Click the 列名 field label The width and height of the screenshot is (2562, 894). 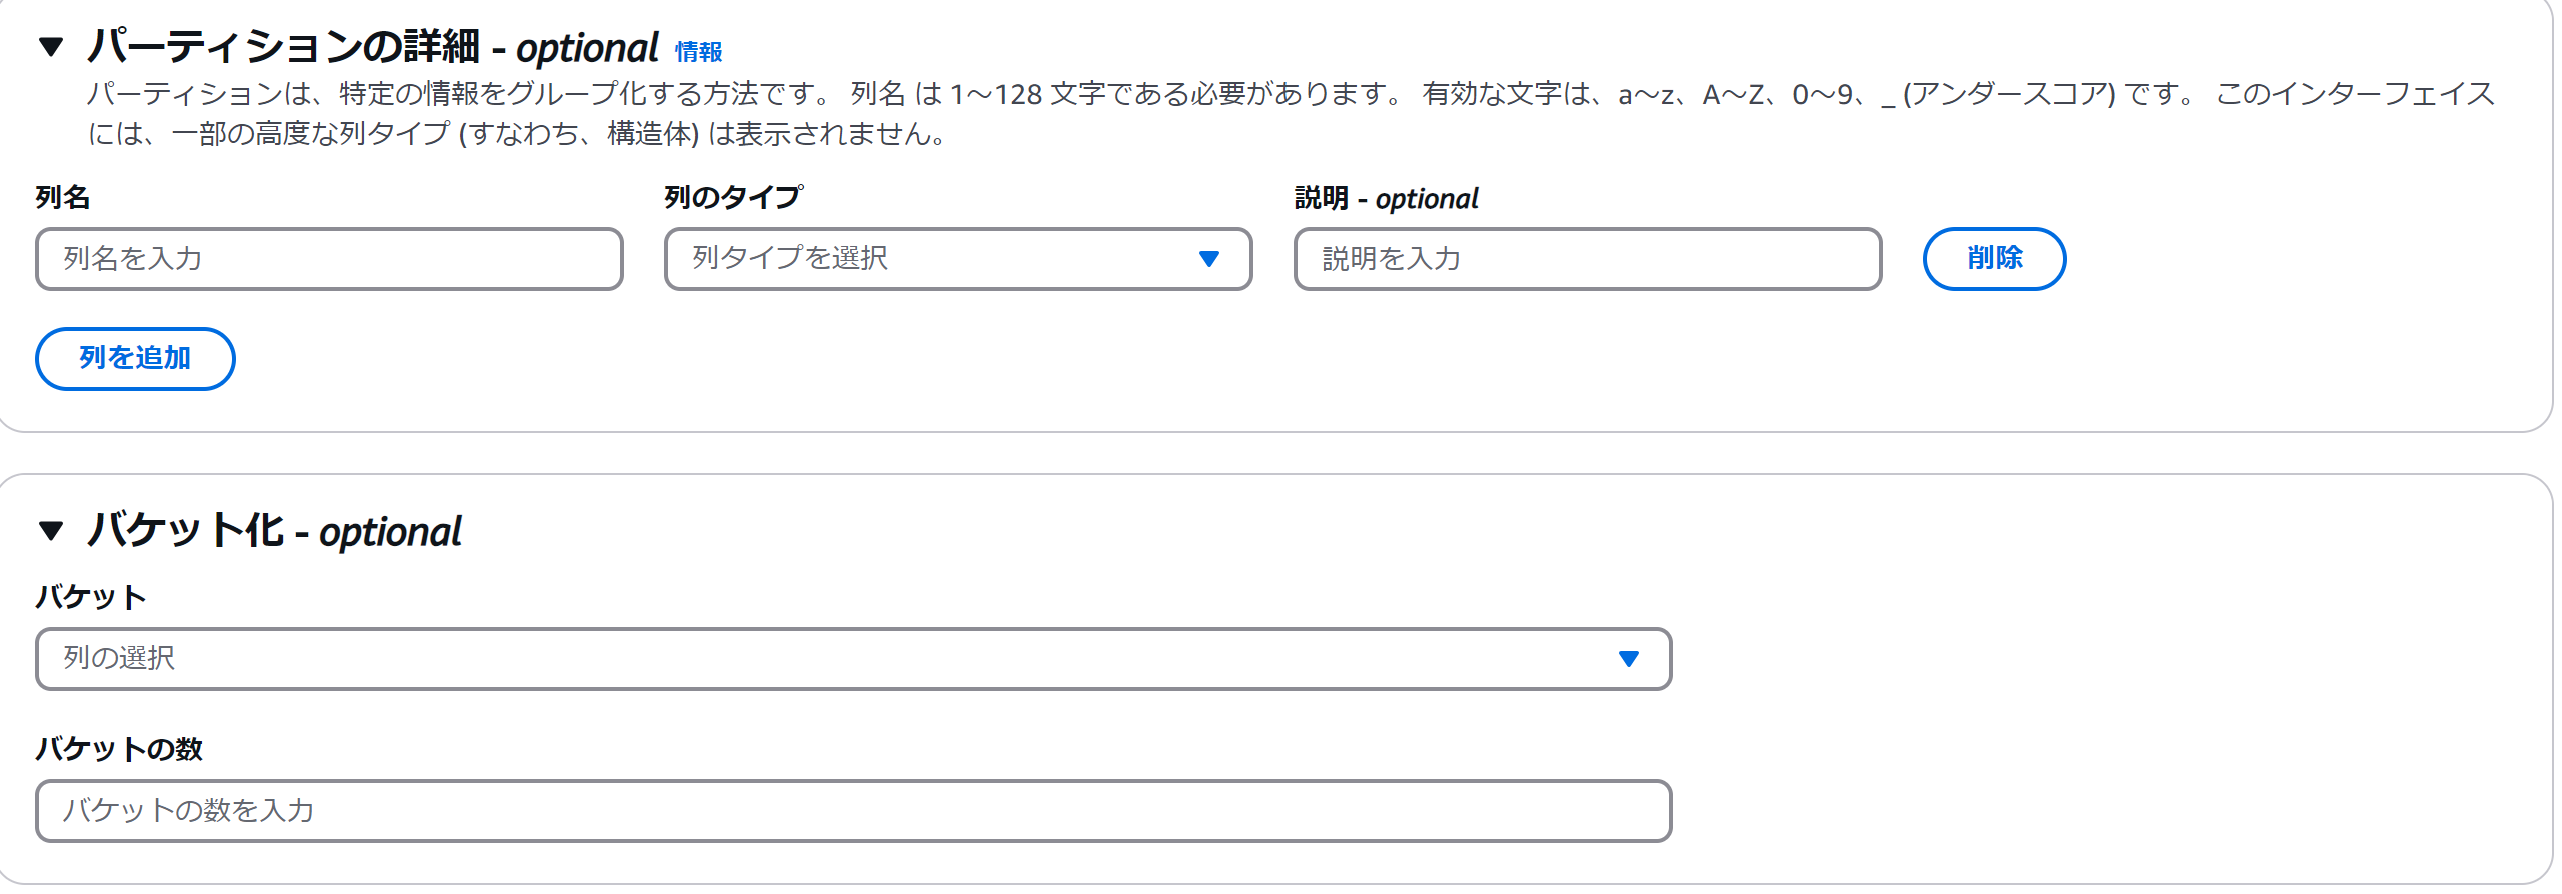click(x=63, y=197)
